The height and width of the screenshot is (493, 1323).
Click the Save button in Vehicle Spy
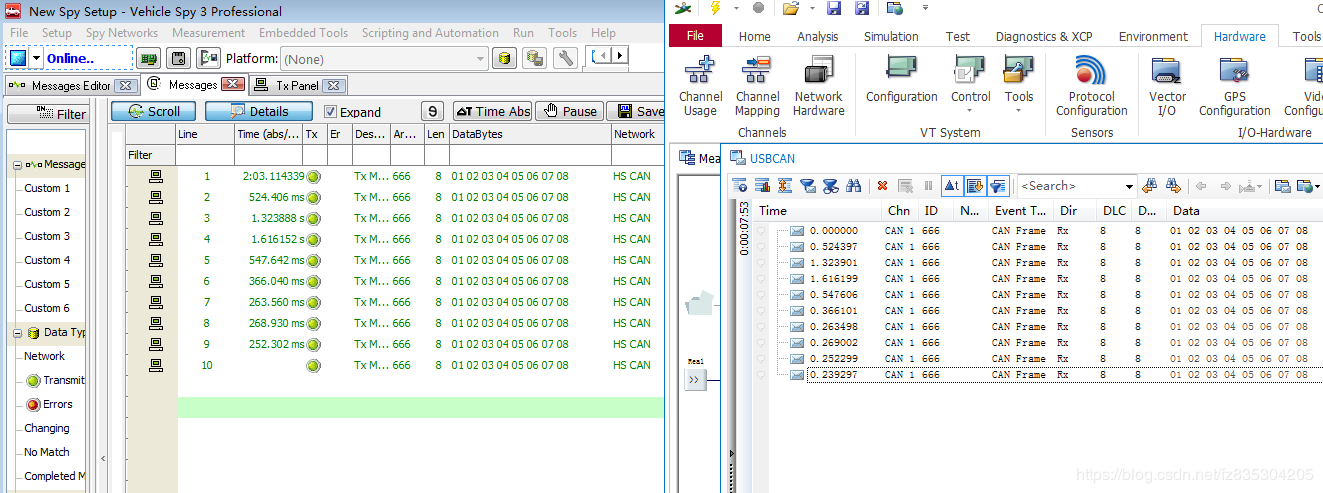tap(636, 111)
